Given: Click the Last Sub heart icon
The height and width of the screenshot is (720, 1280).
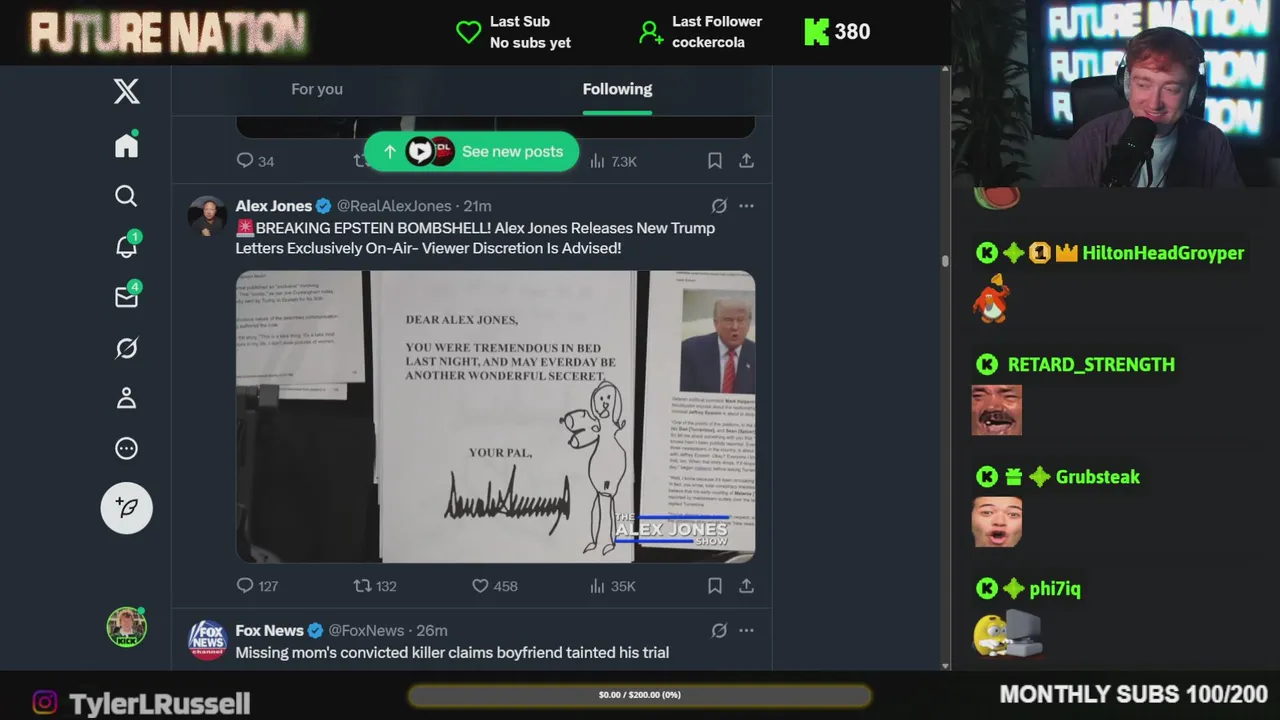Looking at the screenshot, I should pos(468,32).
